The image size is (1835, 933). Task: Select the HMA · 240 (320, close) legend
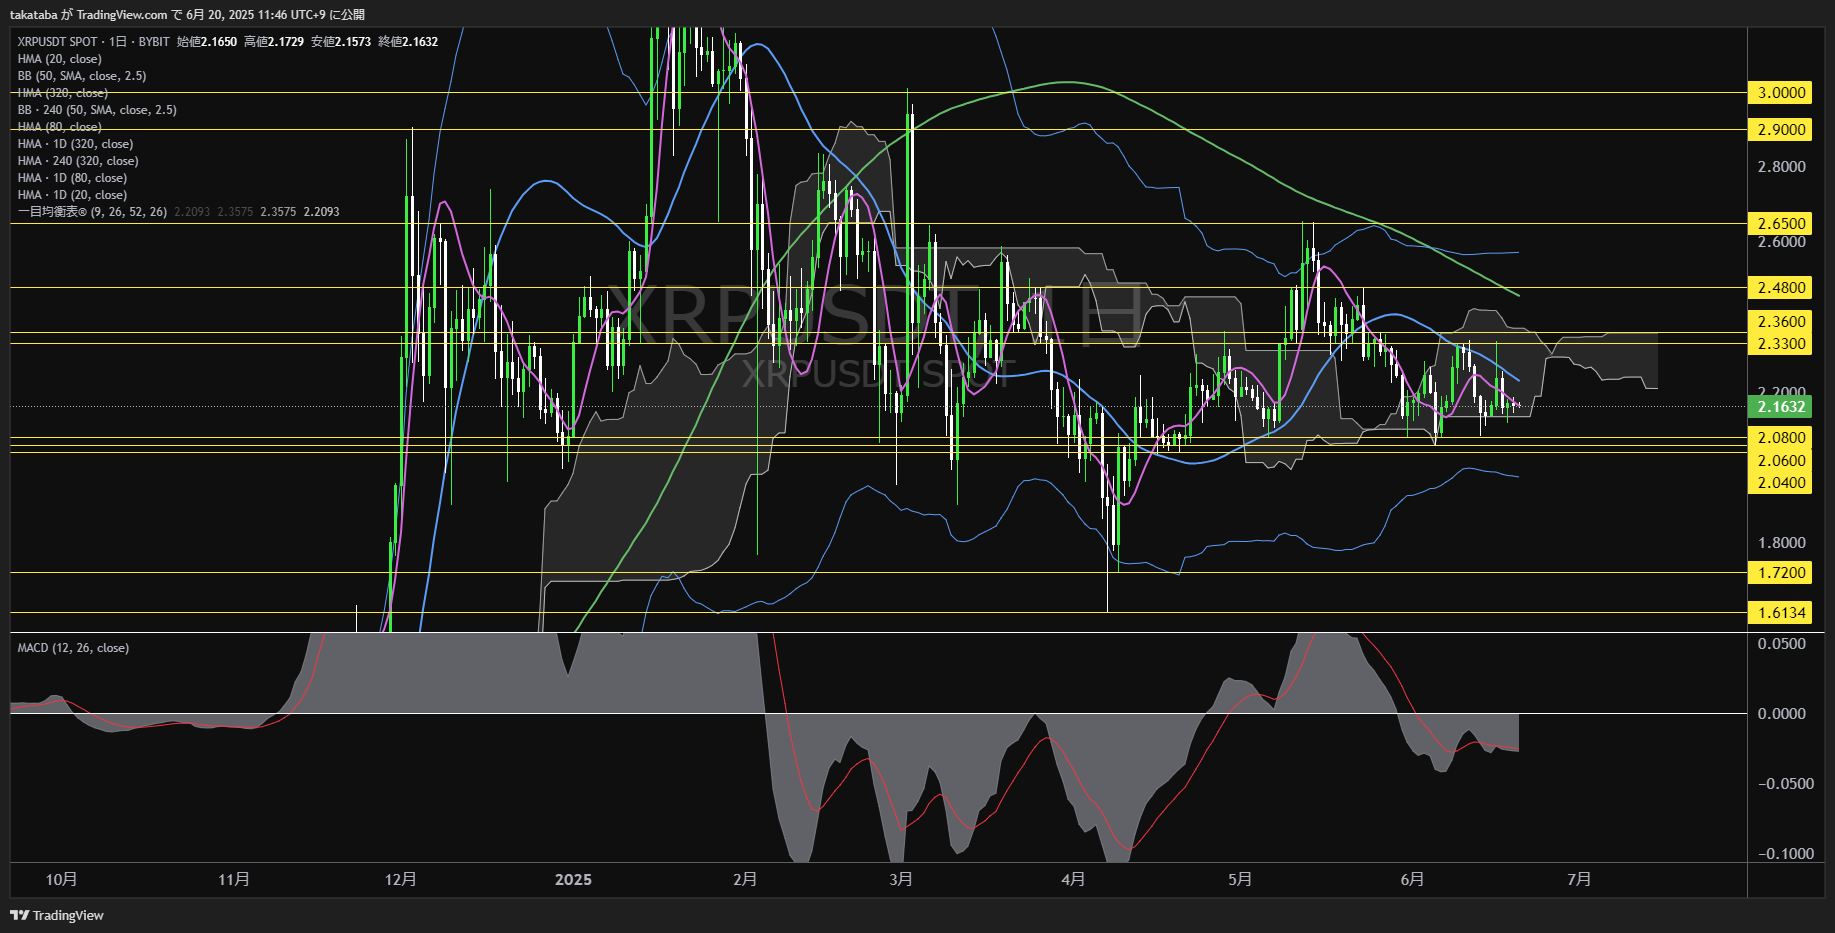click(78, 161)
